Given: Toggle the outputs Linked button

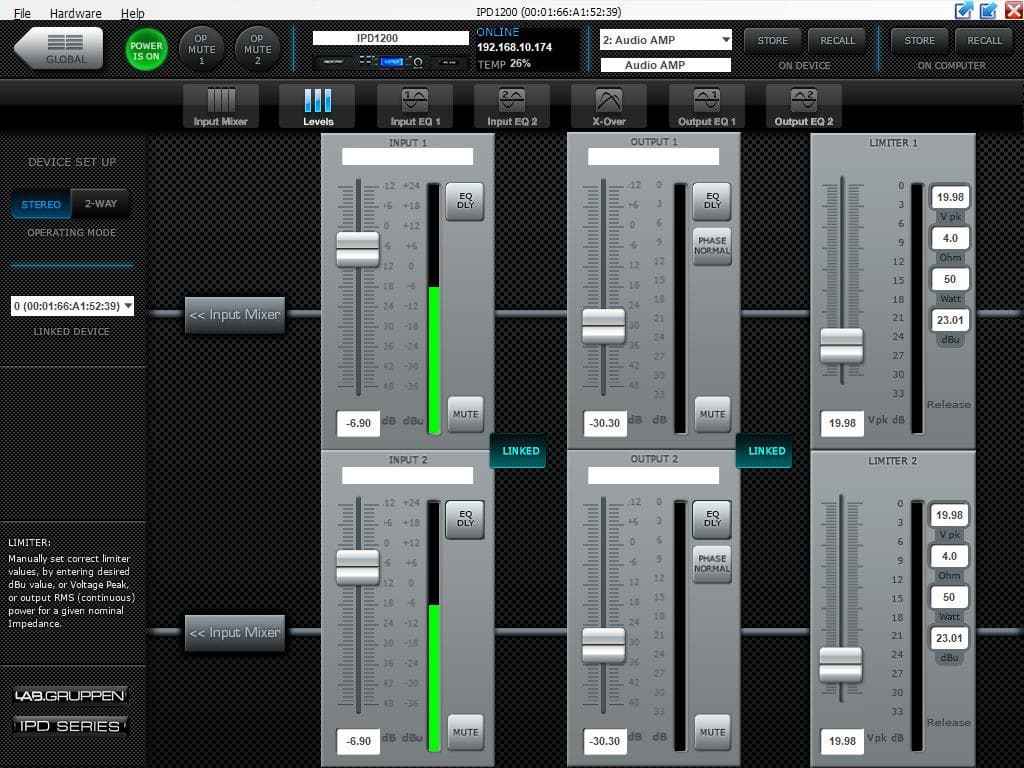Looking at the screenshot, I should pos(765,451).
